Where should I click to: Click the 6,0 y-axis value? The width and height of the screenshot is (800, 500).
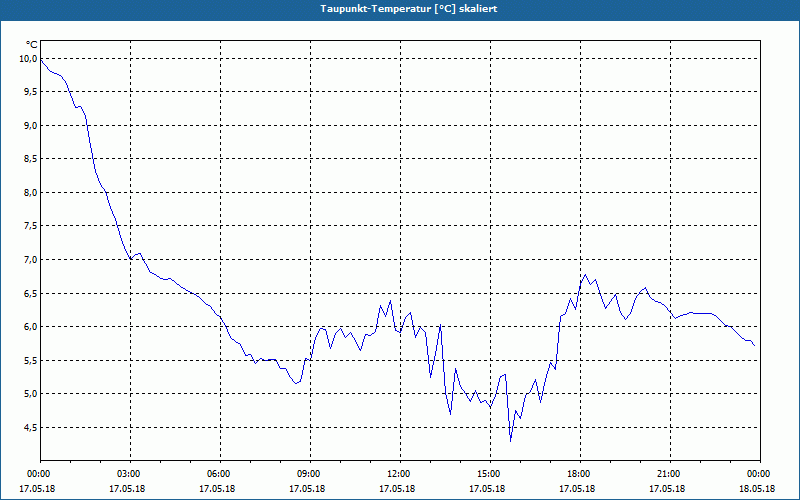click(31, 327)
